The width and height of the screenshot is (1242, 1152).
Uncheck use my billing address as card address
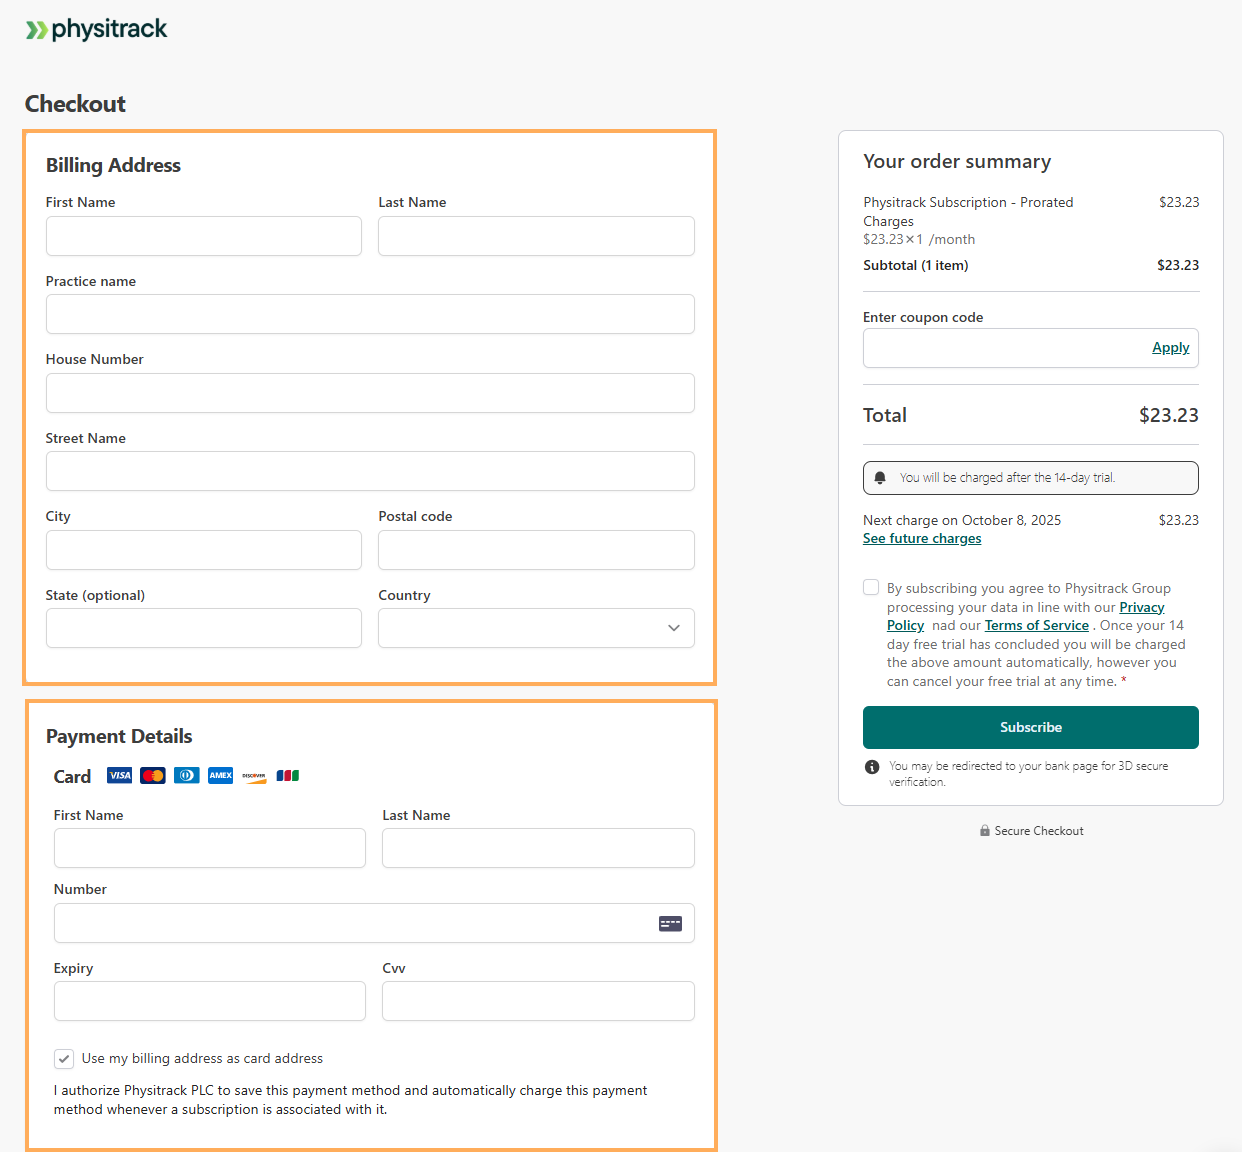[x=64, y=1058]
